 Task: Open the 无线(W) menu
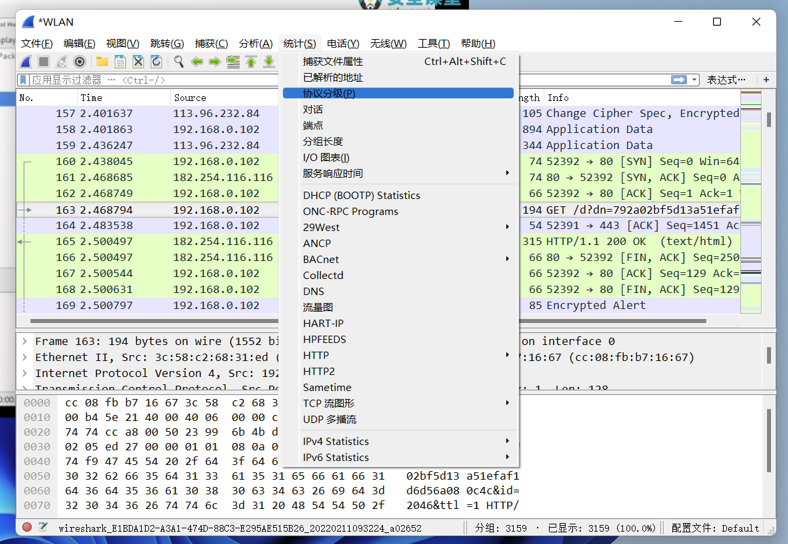point(388,44)
